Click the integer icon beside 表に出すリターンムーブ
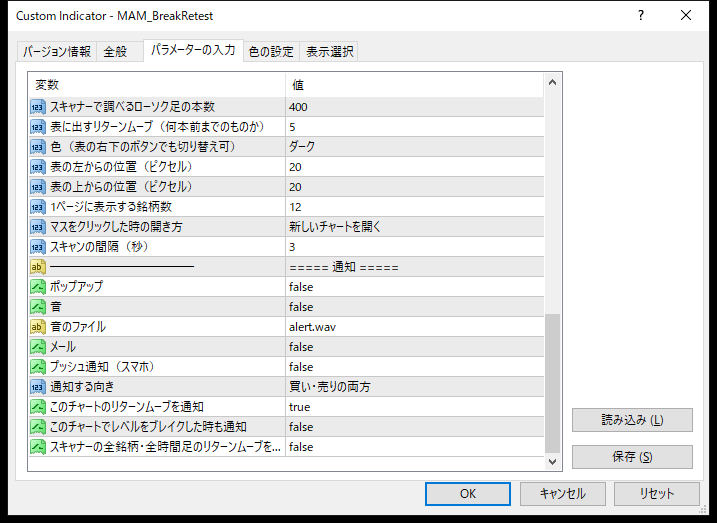This screenshot has height=523, width=717. [38, 127]
